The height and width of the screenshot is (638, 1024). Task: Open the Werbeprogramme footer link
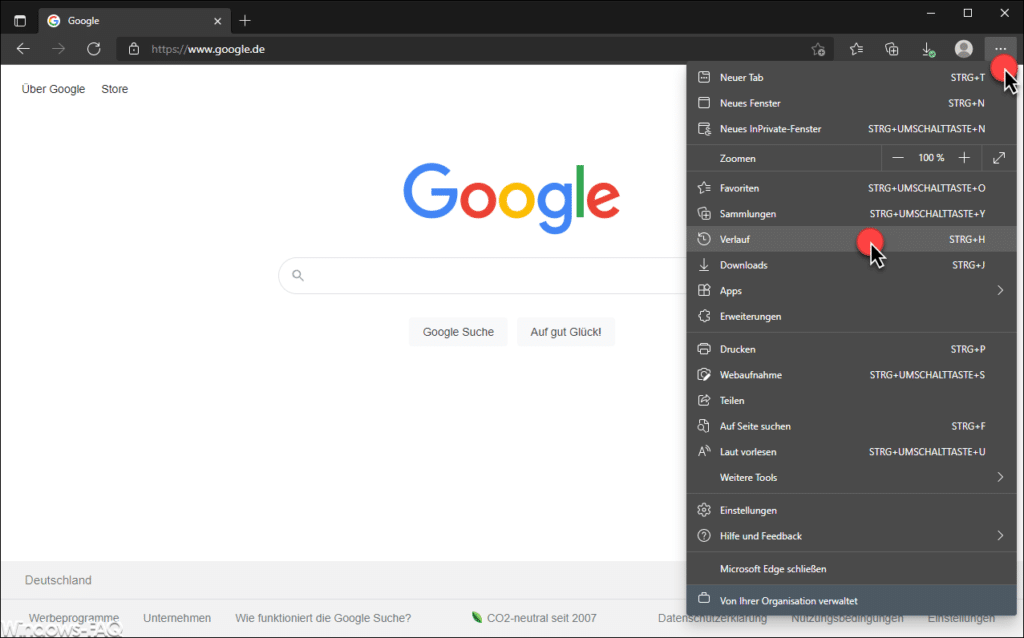pos(74,618)
